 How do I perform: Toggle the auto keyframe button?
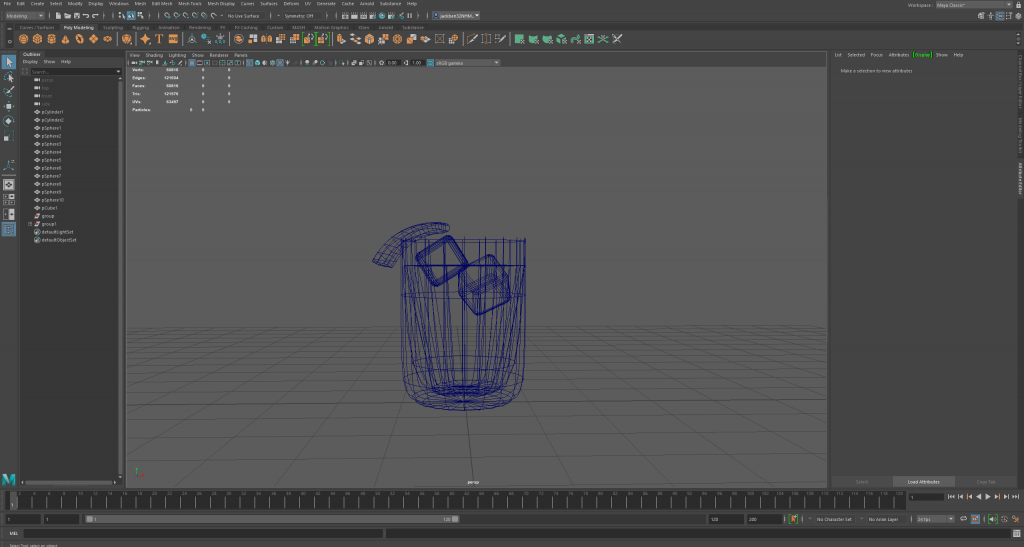792,519
